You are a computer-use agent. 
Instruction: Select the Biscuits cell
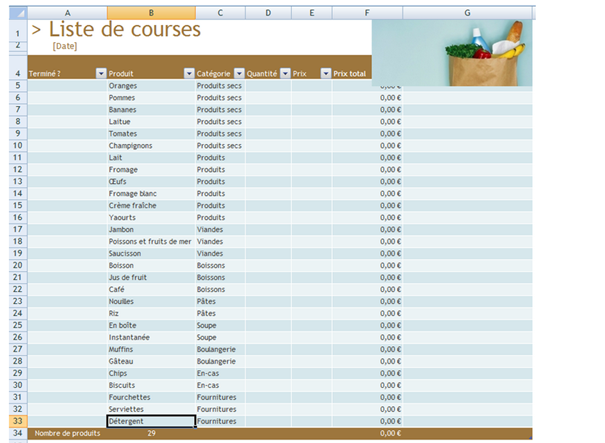pos(151,385)
